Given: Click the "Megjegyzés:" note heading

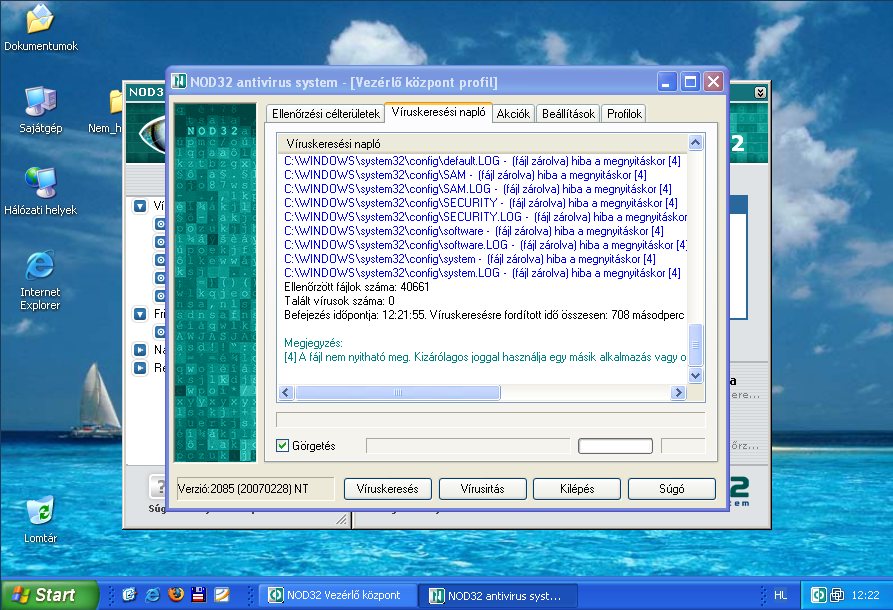Looking at the screenshot, I should coord(313,343).
